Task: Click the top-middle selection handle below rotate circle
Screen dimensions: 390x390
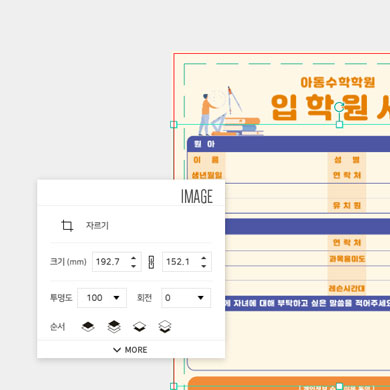Action: coord(339,124)
